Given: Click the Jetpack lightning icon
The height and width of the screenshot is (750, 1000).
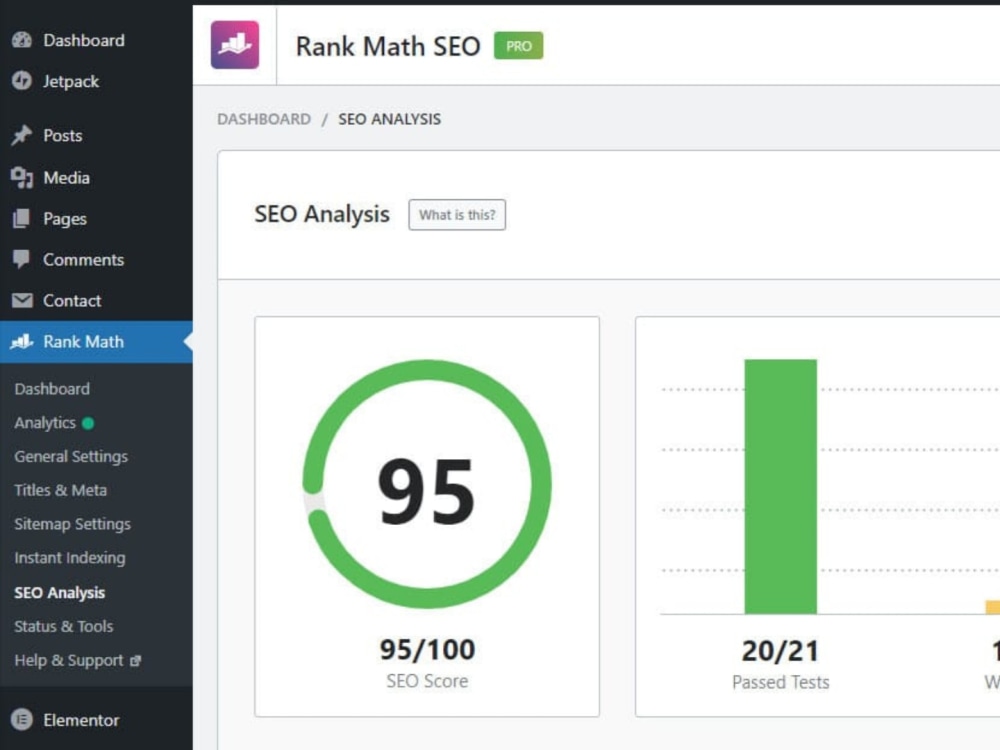Looking at the screenshot, I should [x=22, y=81].
